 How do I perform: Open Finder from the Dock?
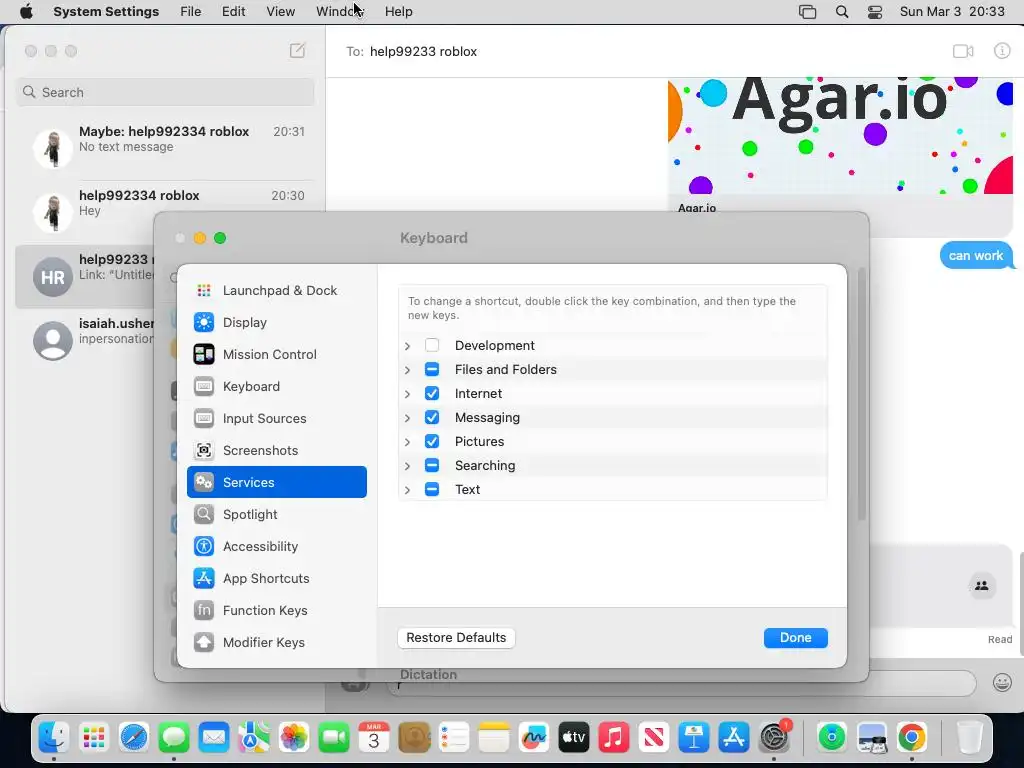point(54,737)
